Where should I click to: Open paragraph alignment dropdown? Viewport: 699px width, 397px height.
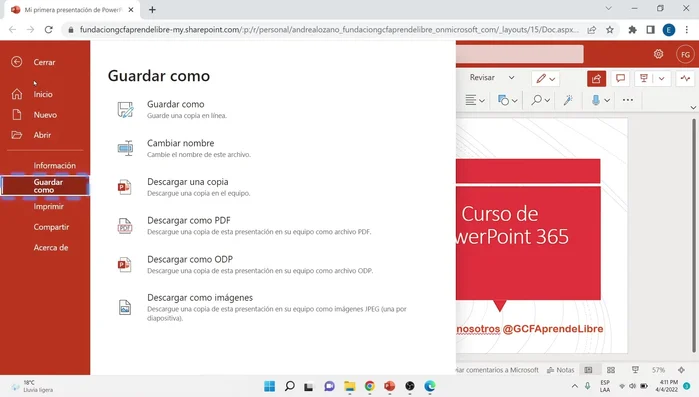475,100
